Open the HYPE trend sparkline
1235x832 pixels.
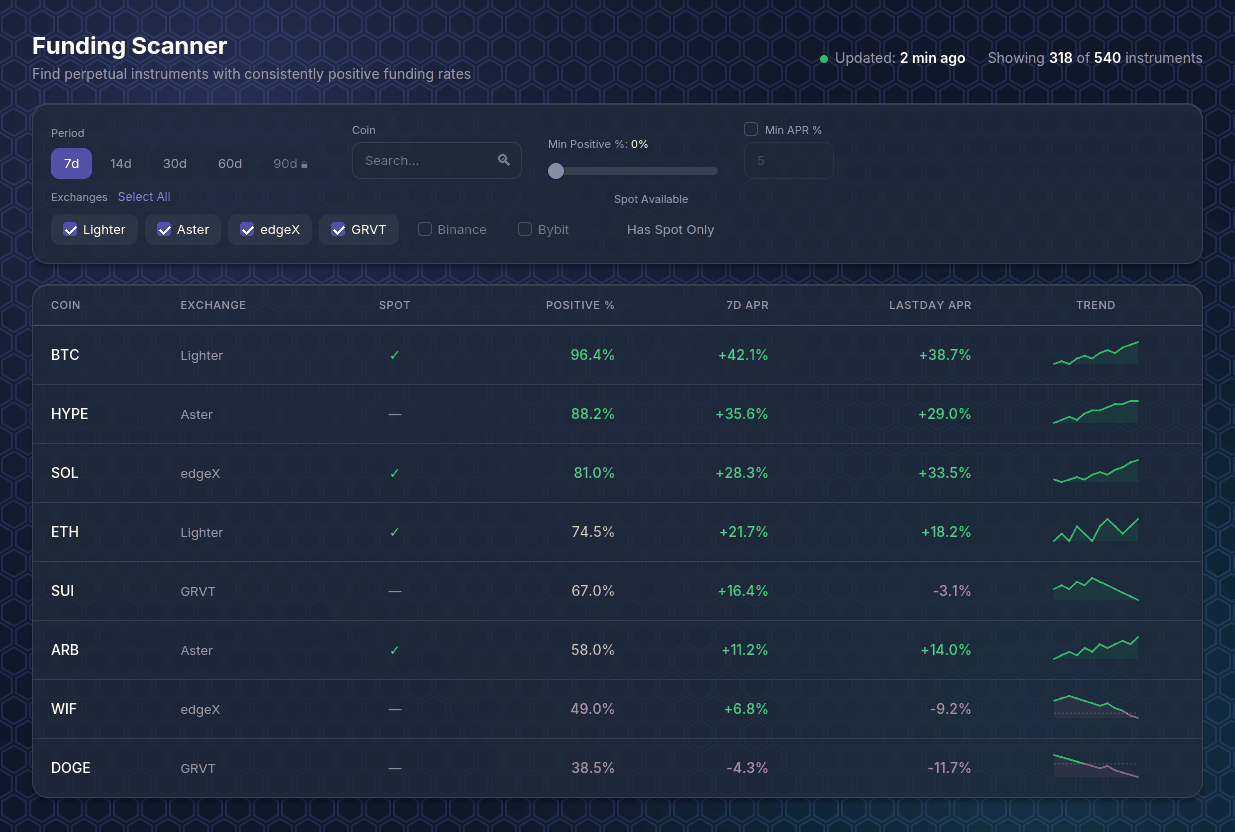pyautogui.click(x=1096, y=412)
